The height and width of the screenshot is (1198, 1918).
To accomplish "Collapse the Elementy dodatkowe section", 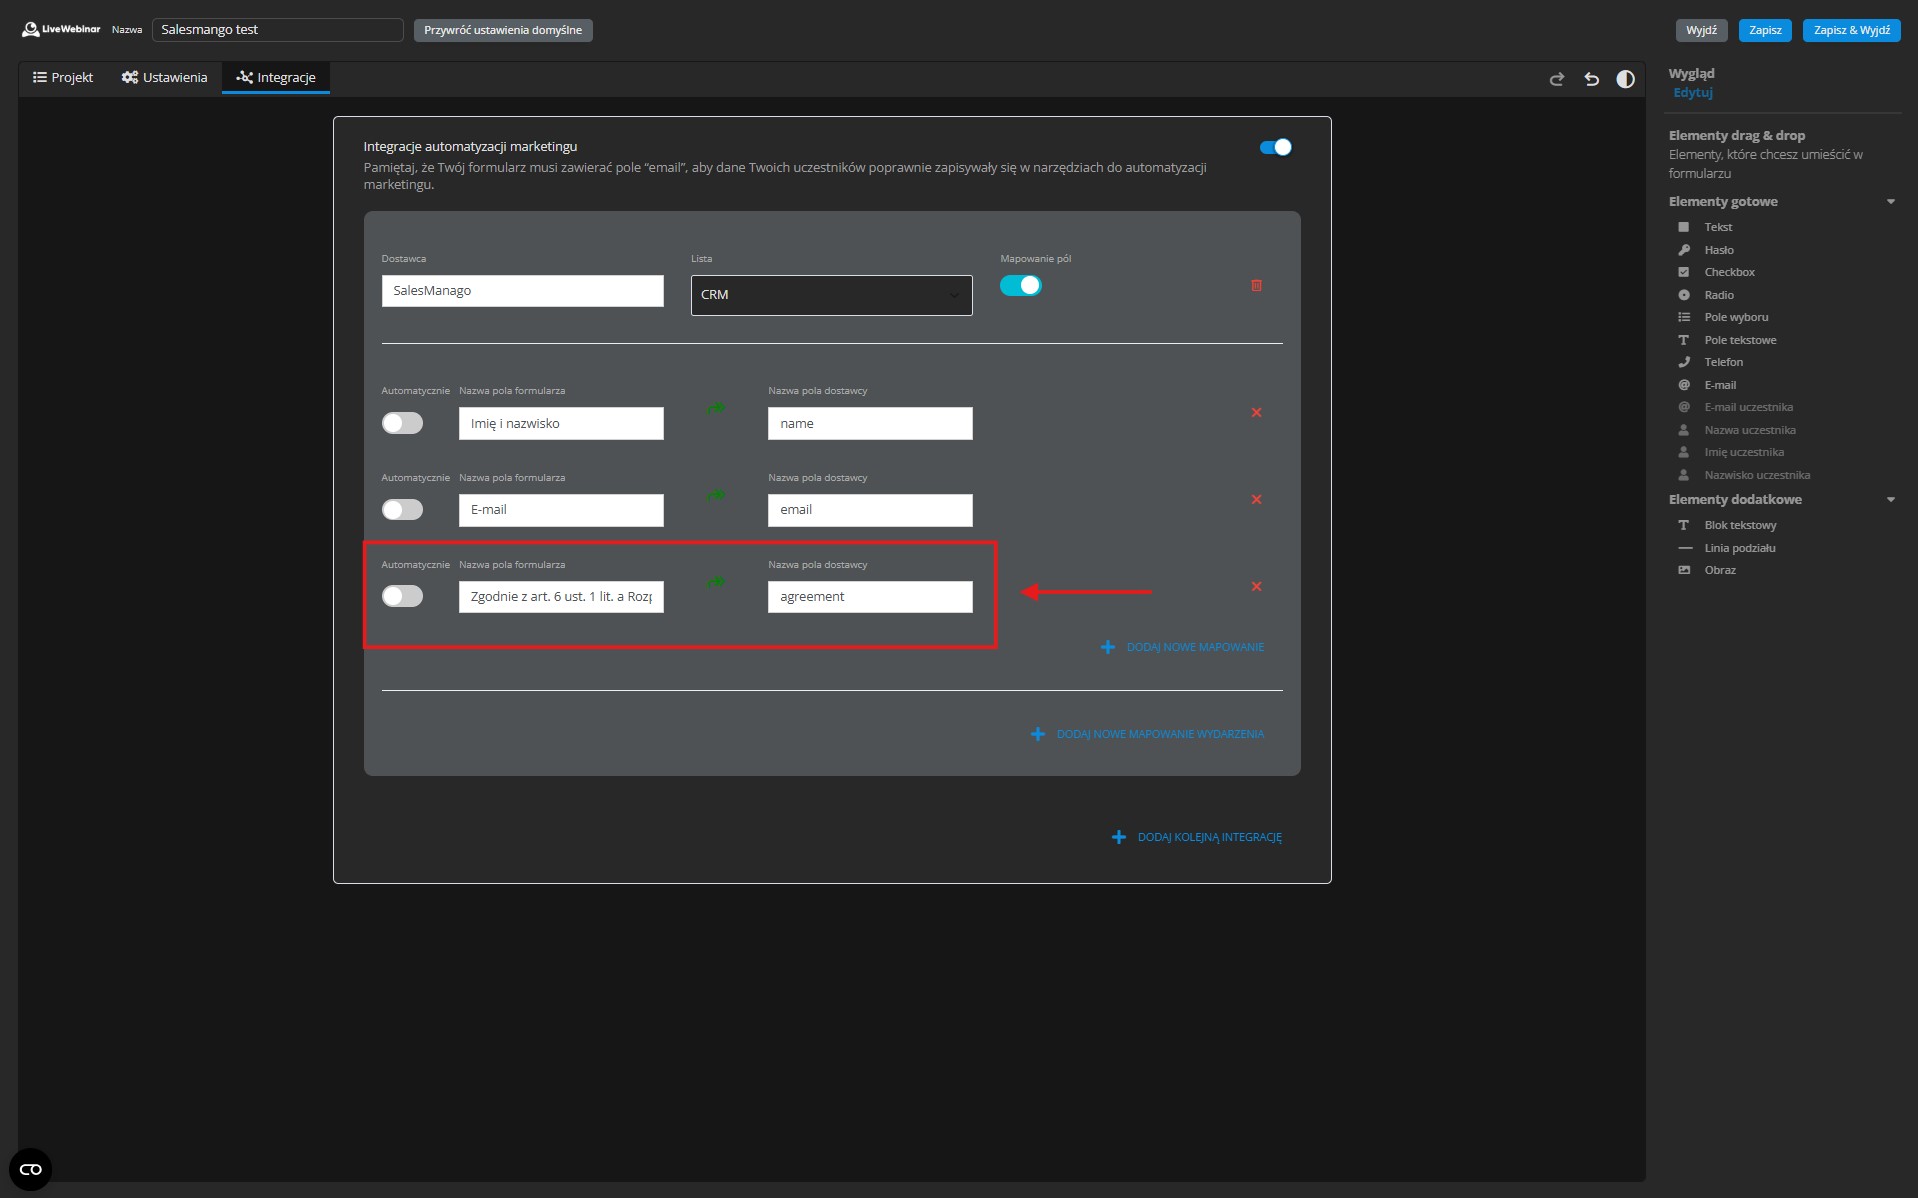I will click(1890, 499).
